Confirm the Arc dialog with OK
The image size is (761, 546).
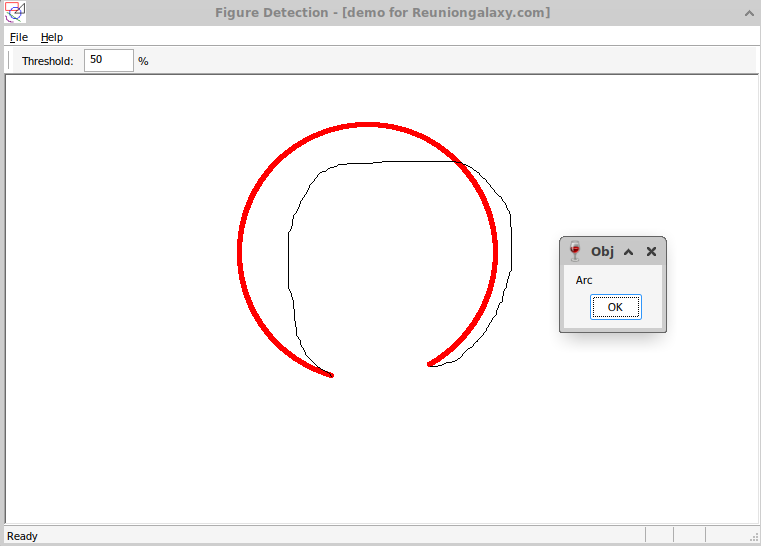(615, 307)
